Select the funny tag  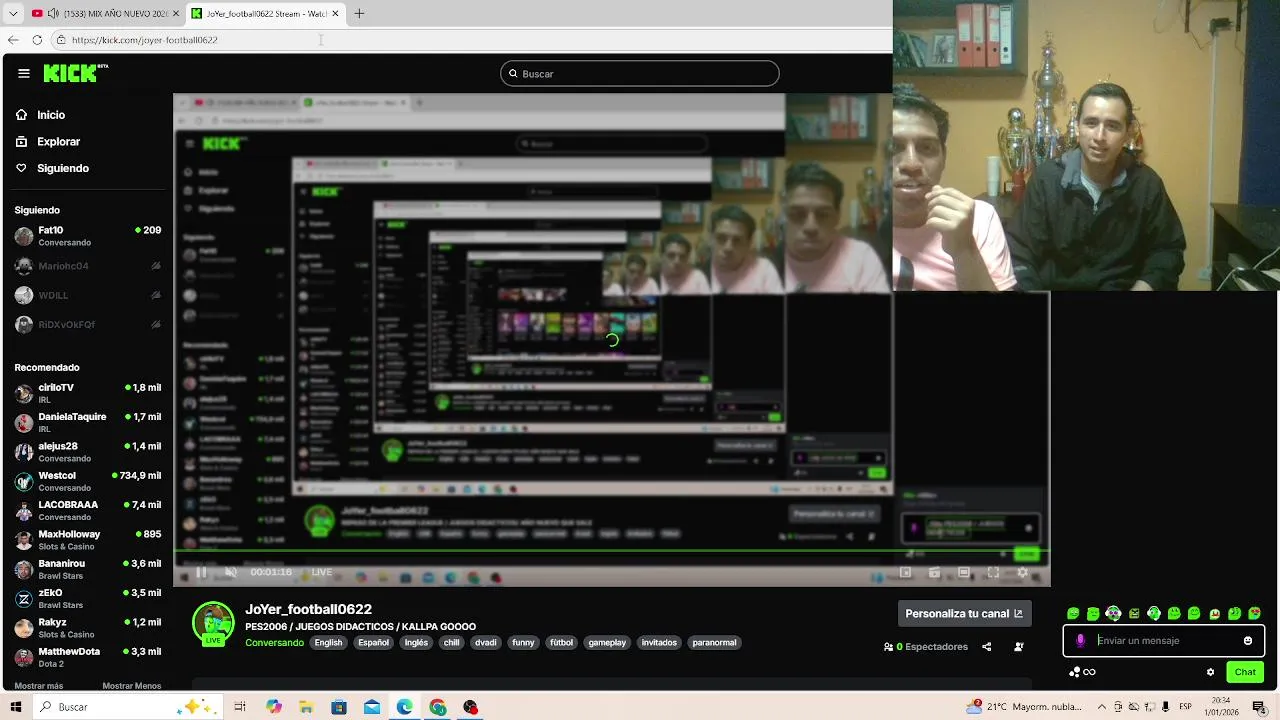(523, 643)
